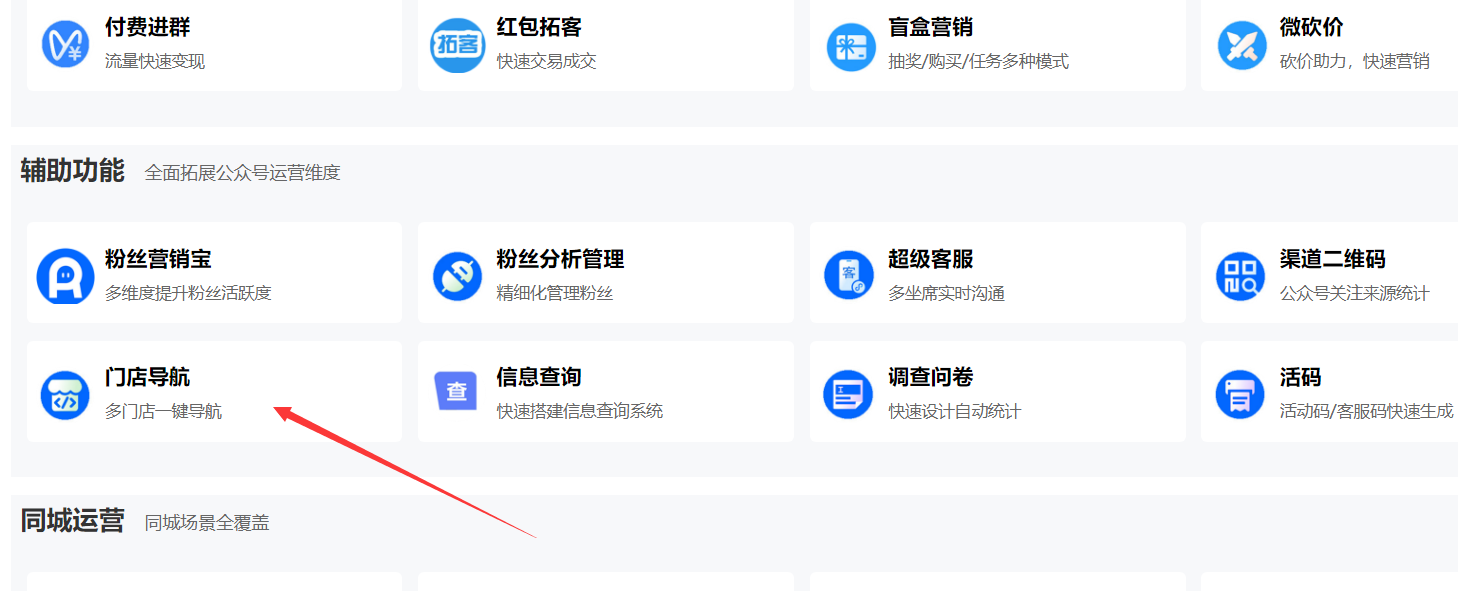Click the 流量快速变现 description
Screen dimensions: 1458x591
point(155,61)
